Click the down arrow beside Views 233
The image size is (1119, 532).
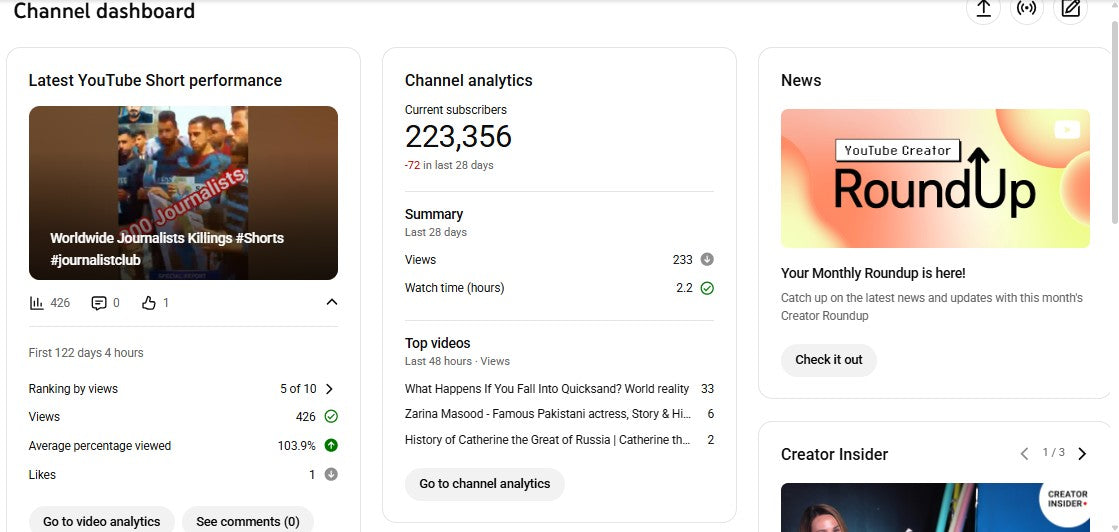707,260
